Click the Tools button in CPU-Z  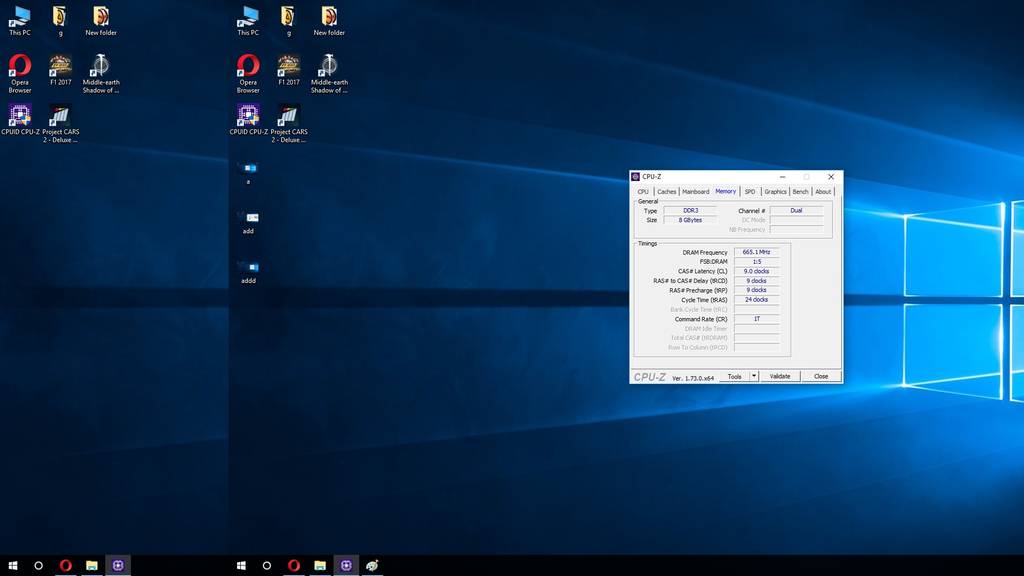coord(734,377)
